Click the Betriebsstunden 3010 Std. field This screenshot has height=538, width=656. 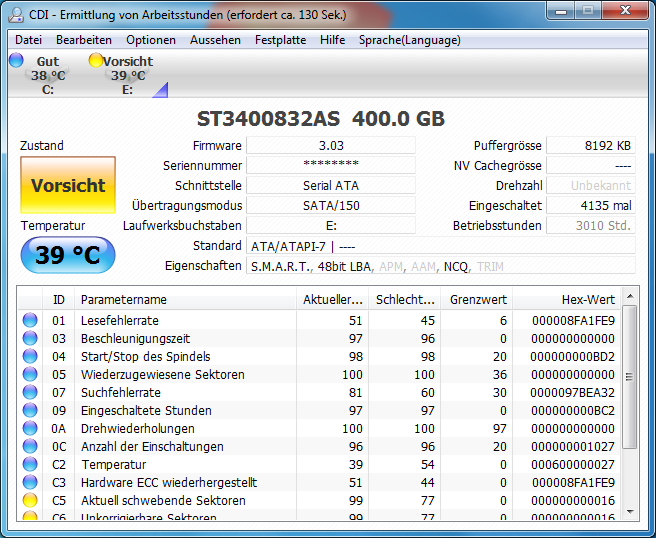point(591,225)
